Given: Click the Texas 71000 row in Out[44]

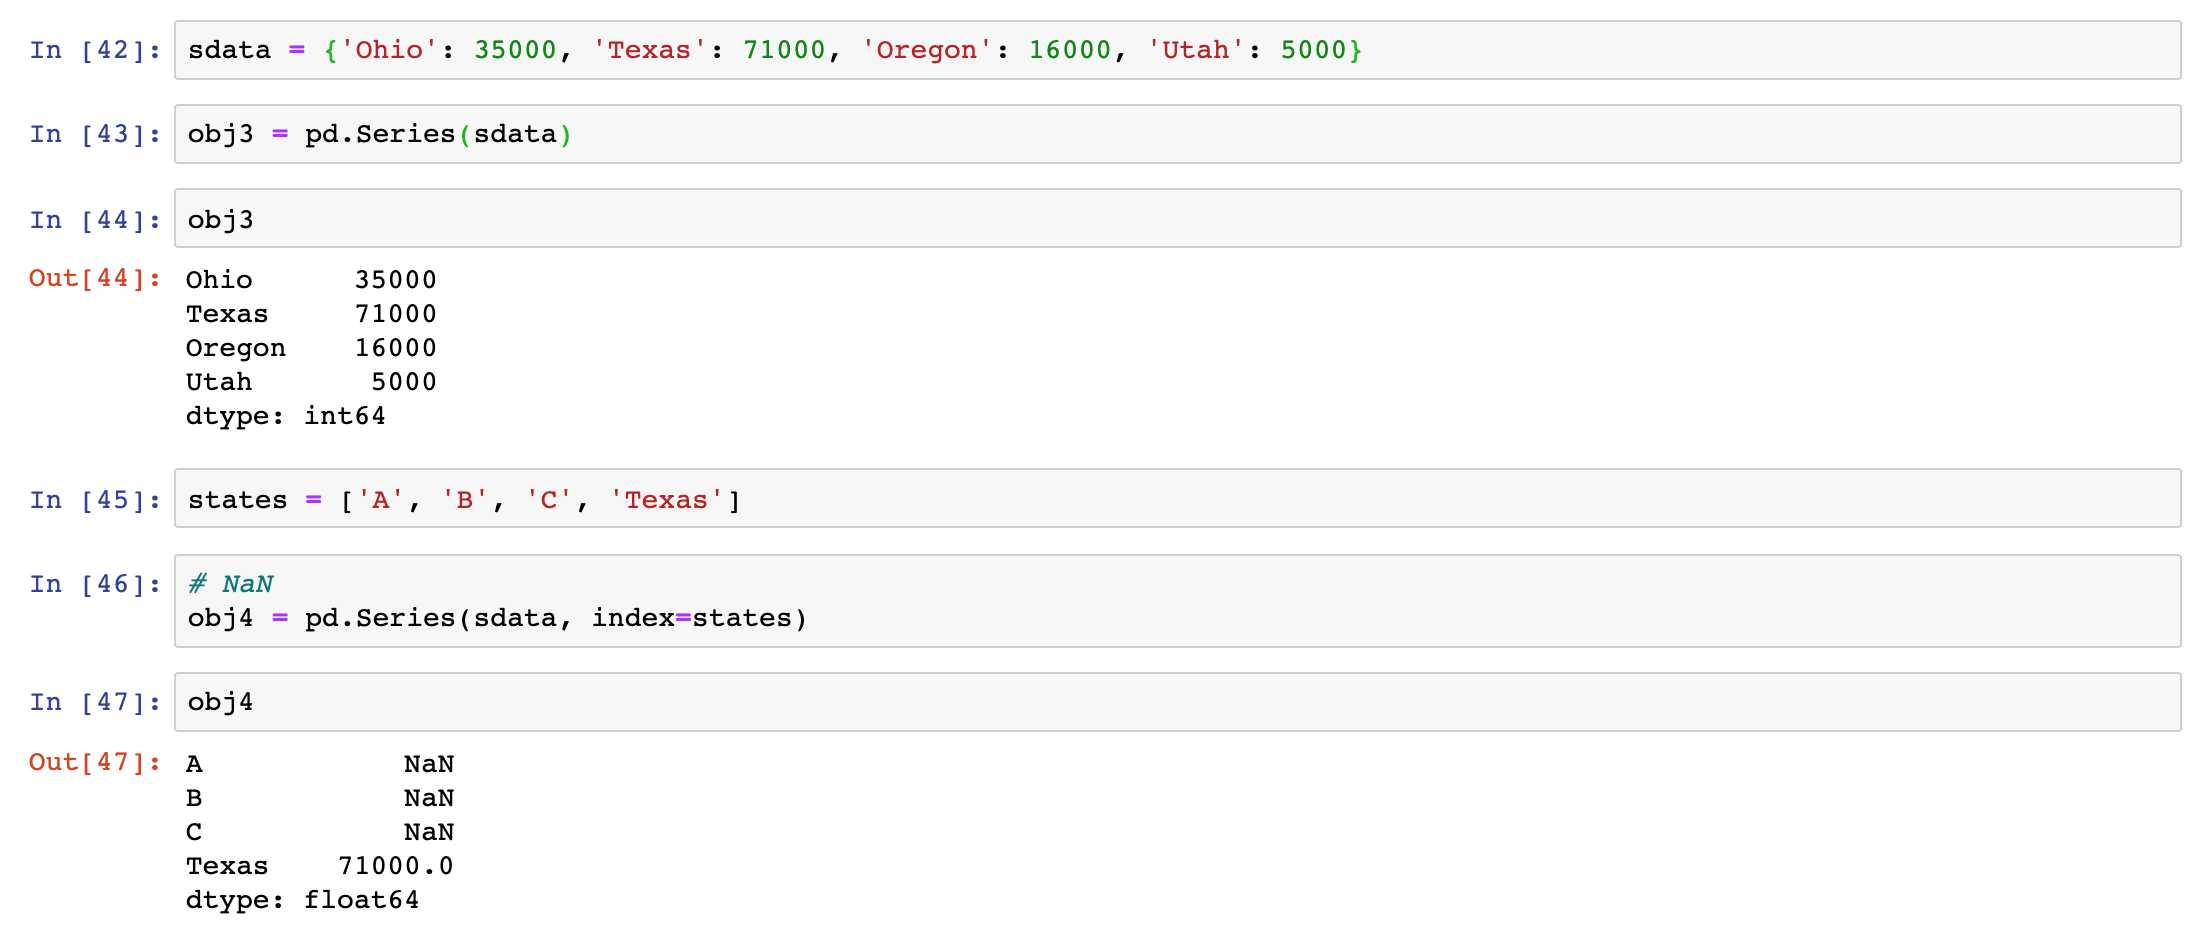Looking at the screenshot, I should tap(311, 314).
